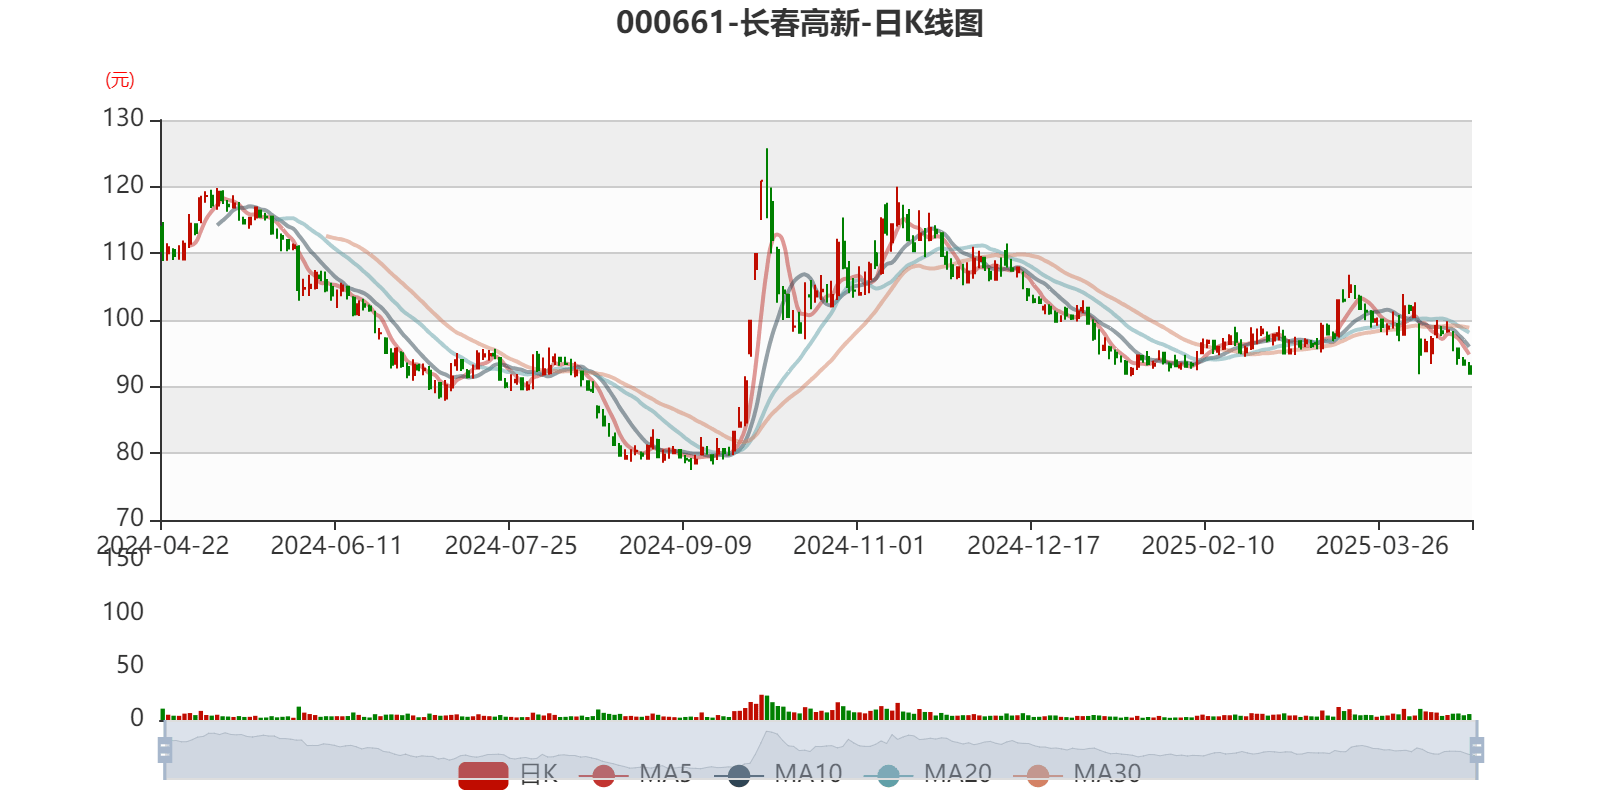The image size is (1600, 800).
Task: Click the right data zoom slider handle
Action: (x=1477, y=750)
